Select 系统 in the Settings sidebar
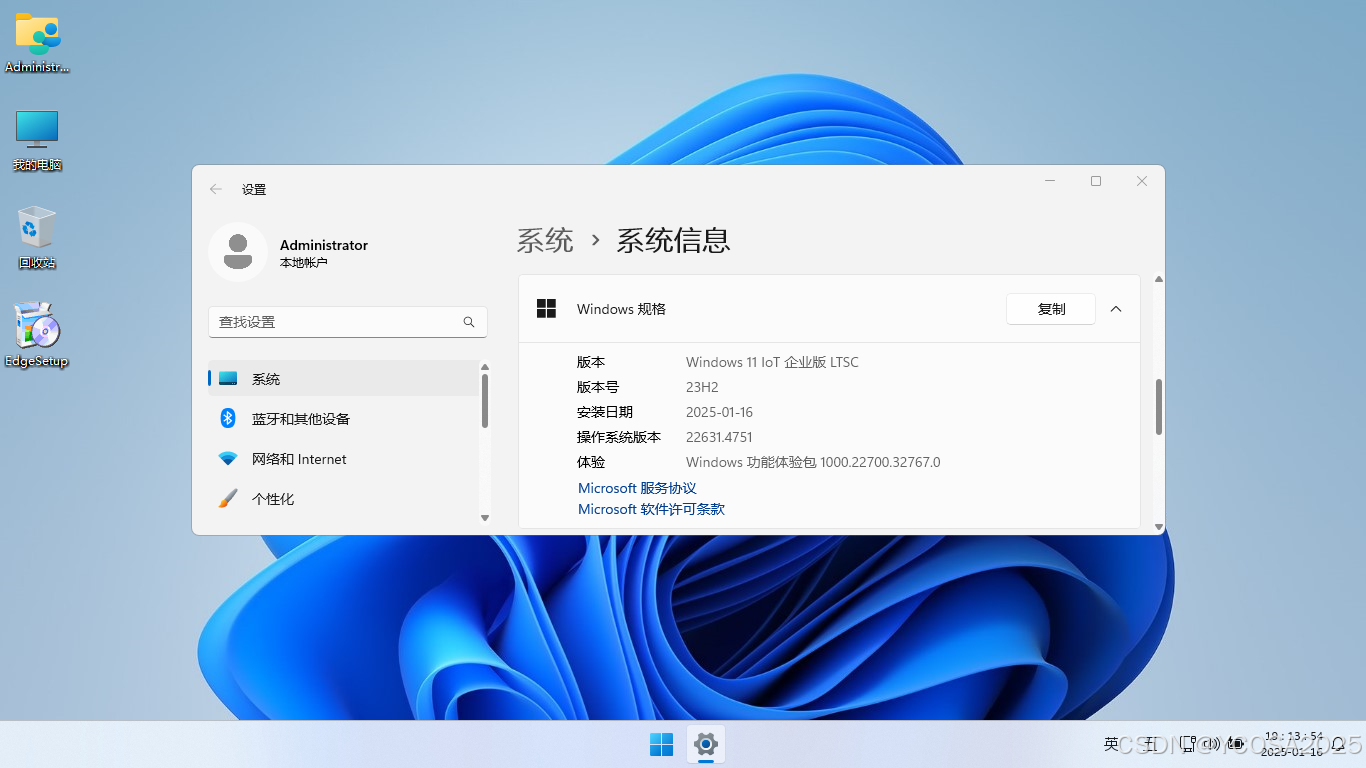Viewport: 1366px width, 768px height. tap(343, 379)
